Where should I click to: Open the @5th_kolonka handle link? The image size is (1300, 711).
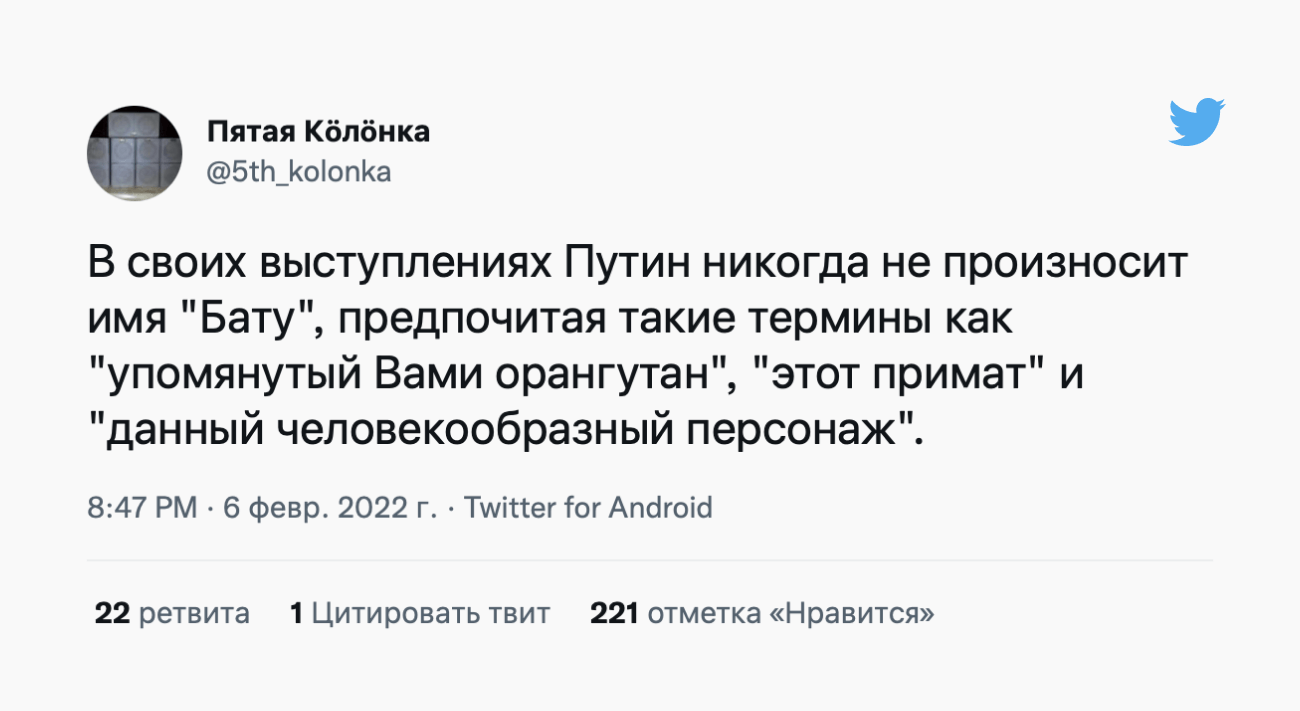pyautogui.click(x=298, y=172)
